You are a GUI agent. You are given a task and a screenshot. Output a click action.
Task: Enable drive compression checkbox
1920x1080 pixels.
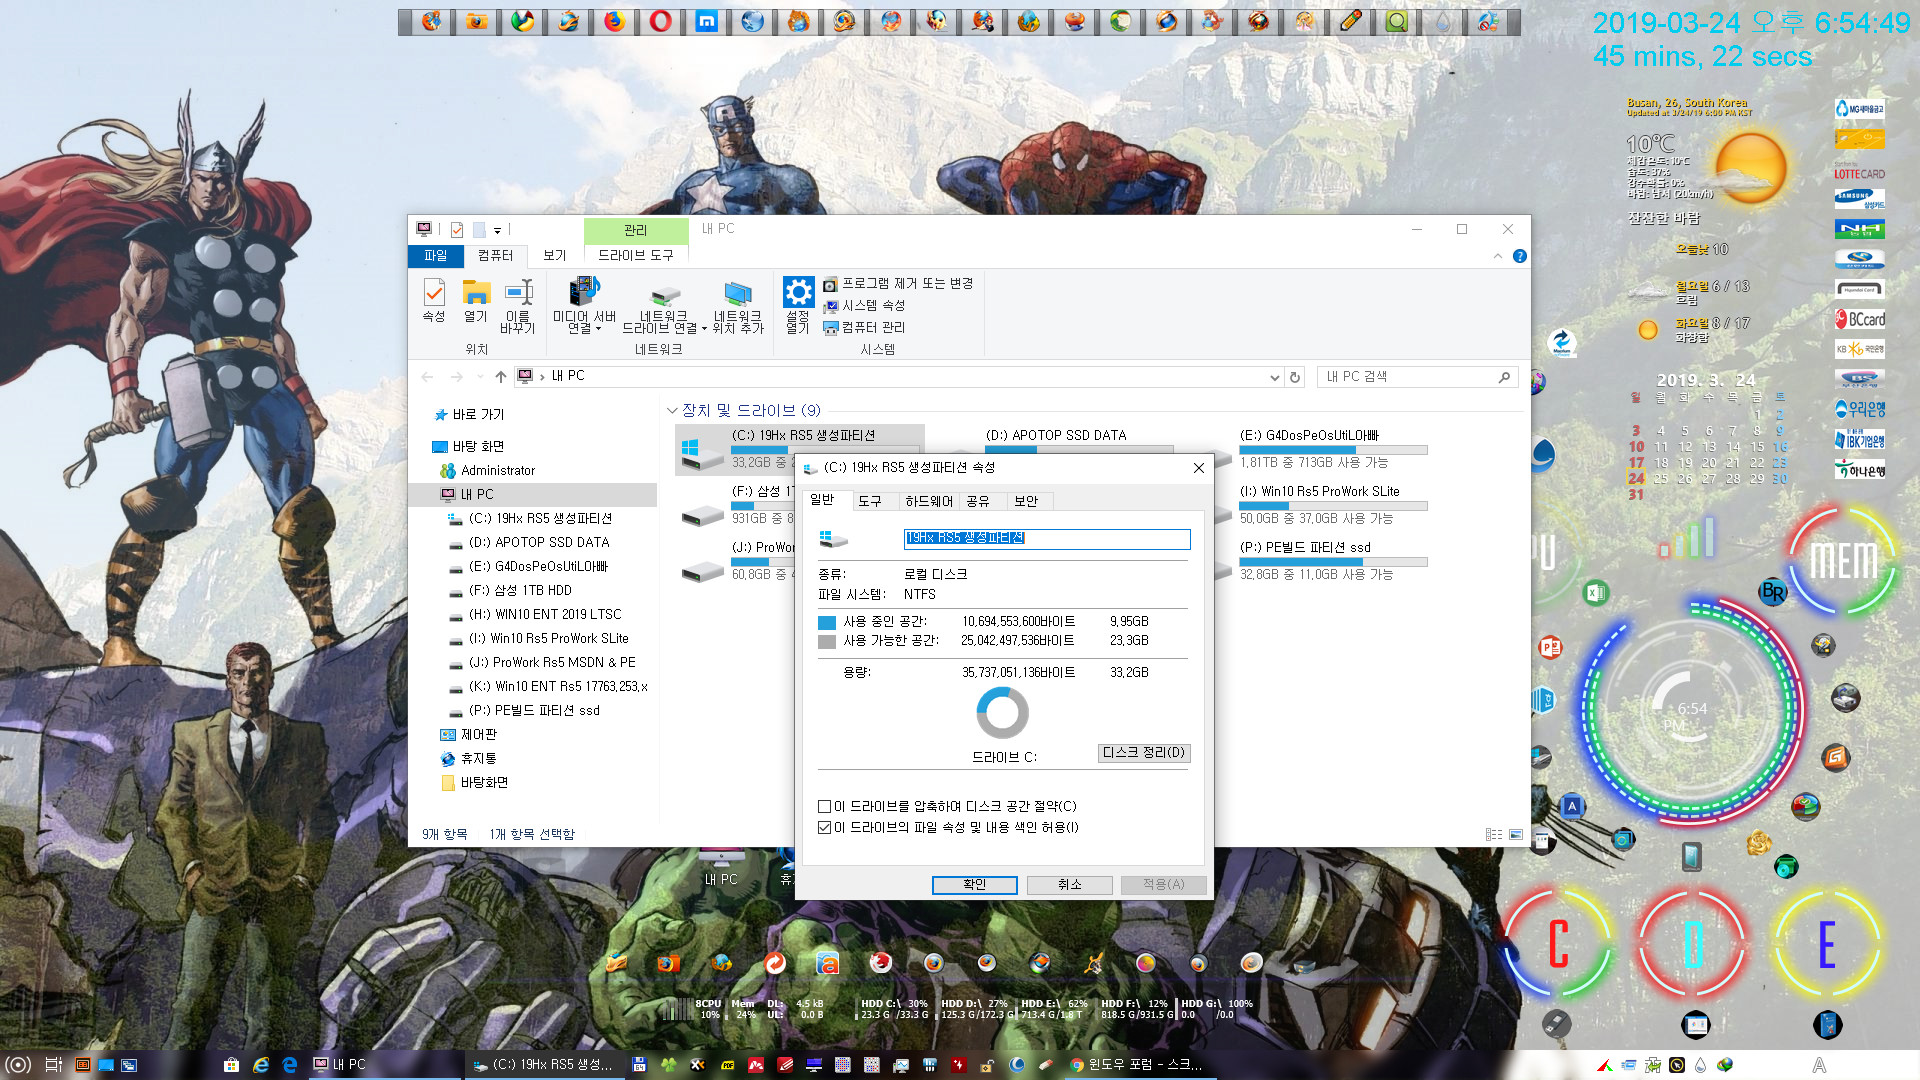coord(825,807)
